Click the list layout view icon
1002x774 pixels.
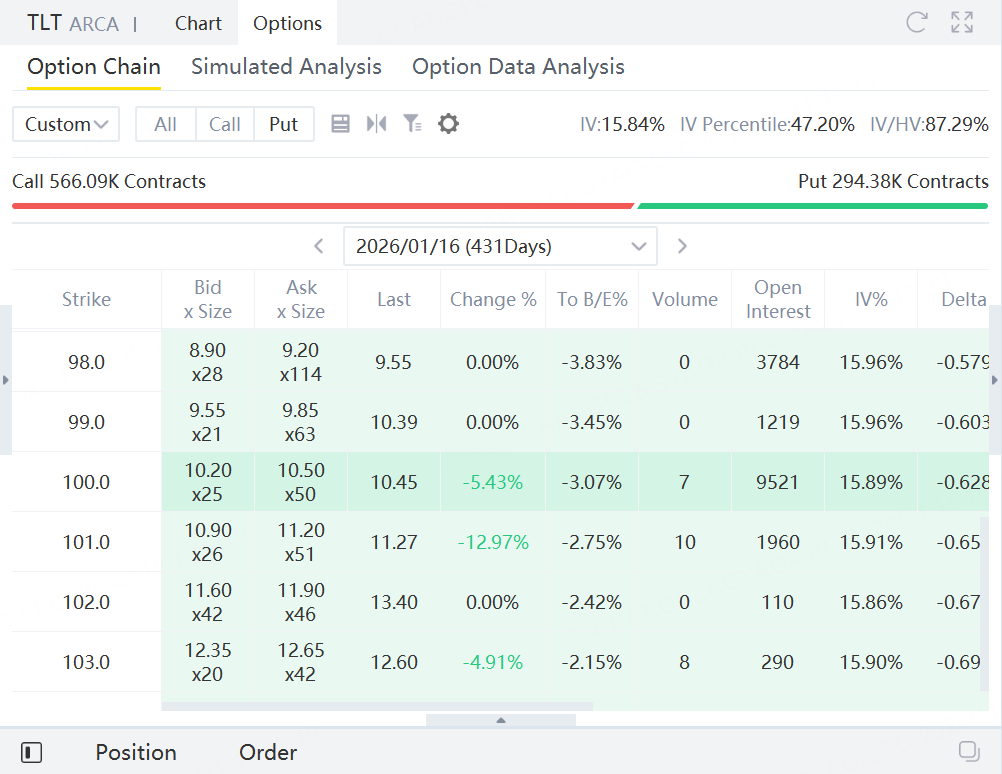(340, 124)
